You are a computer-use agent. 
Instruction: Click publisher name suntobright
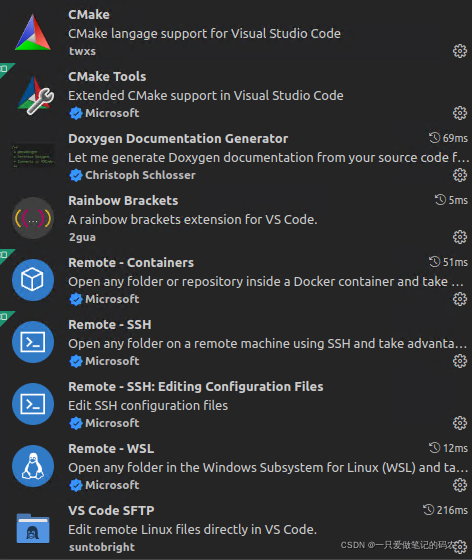pyautogui.click(x=102, y=547)
